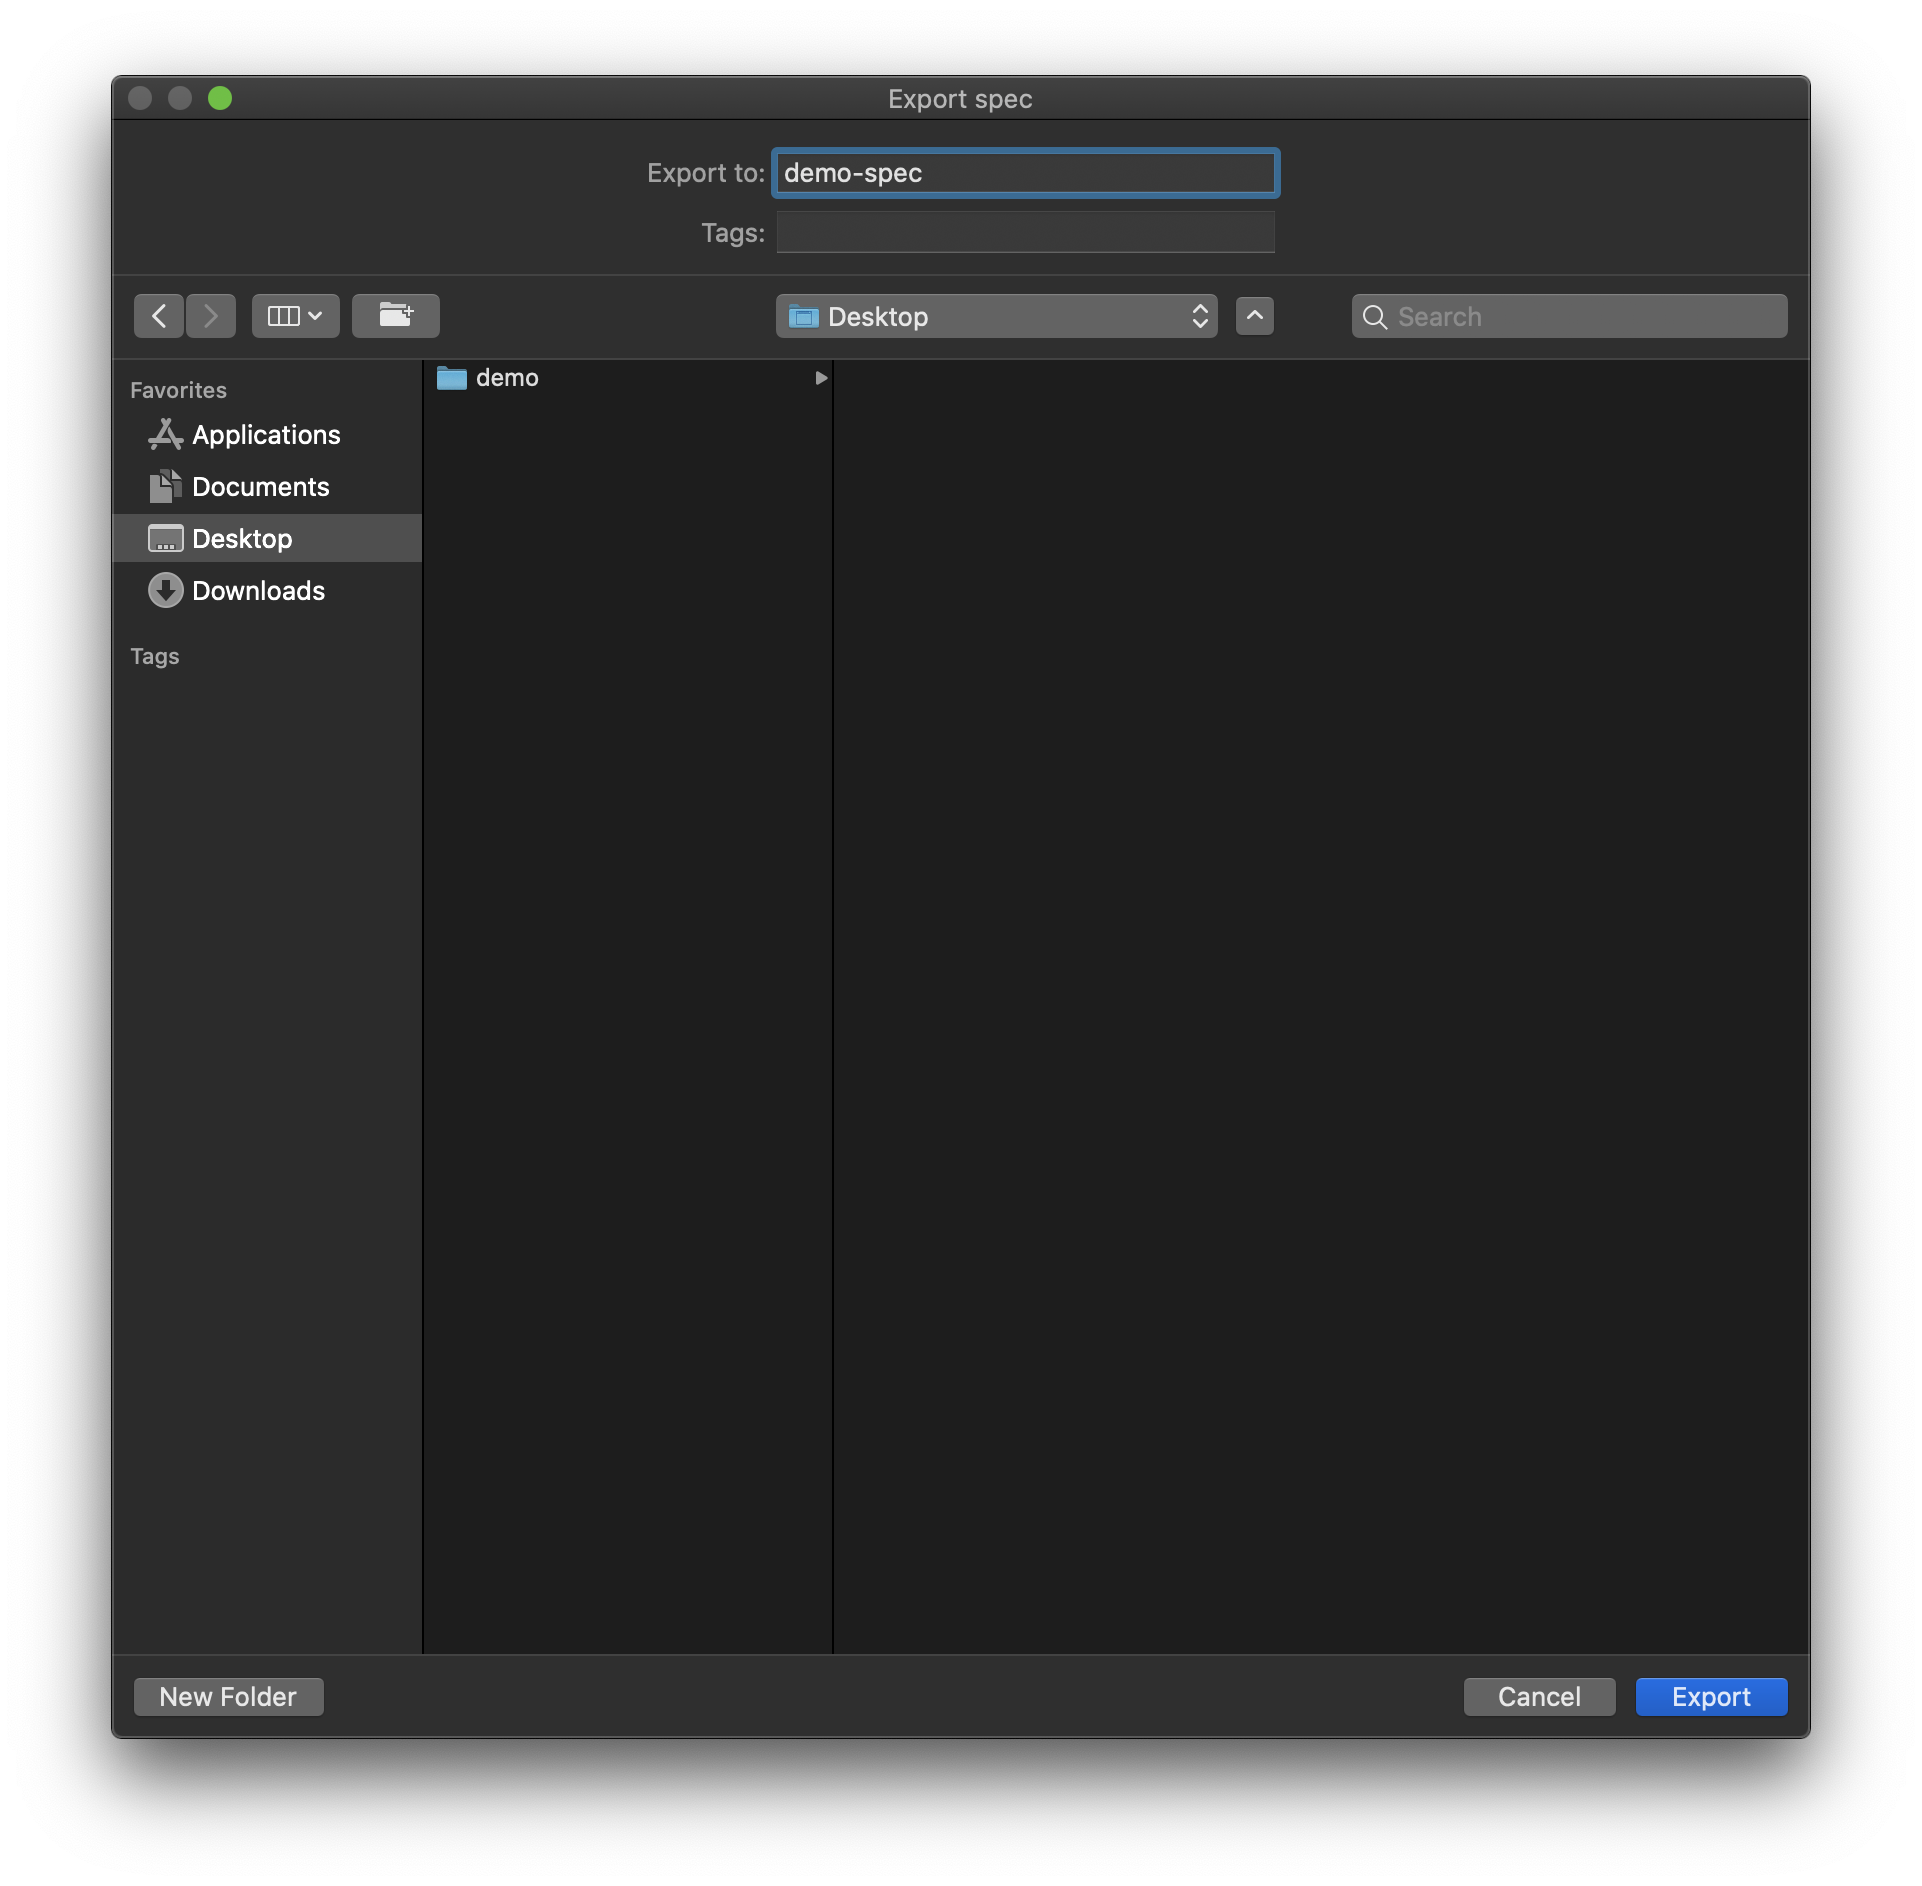Go to Downloads in the sidebar
This screenshot has width=1922, height=1886.
coord(258,591)
